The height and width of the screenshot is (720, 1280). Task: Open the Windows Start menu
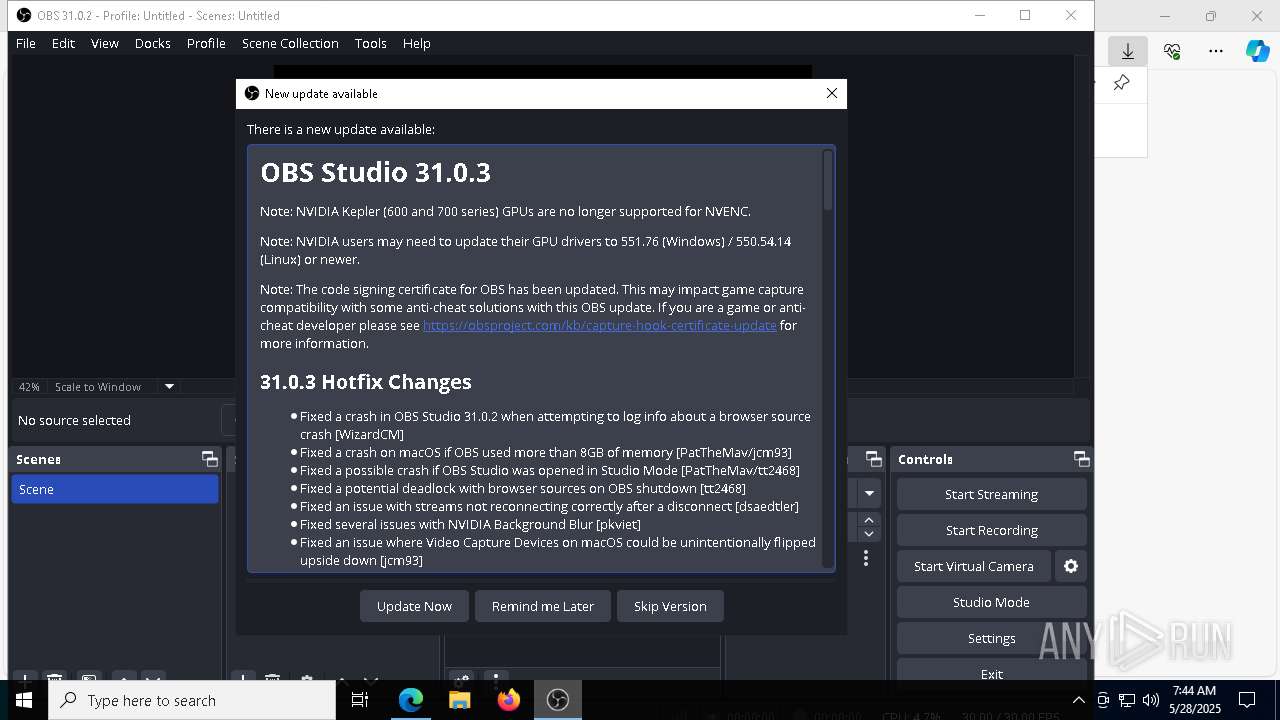[24, 700]
